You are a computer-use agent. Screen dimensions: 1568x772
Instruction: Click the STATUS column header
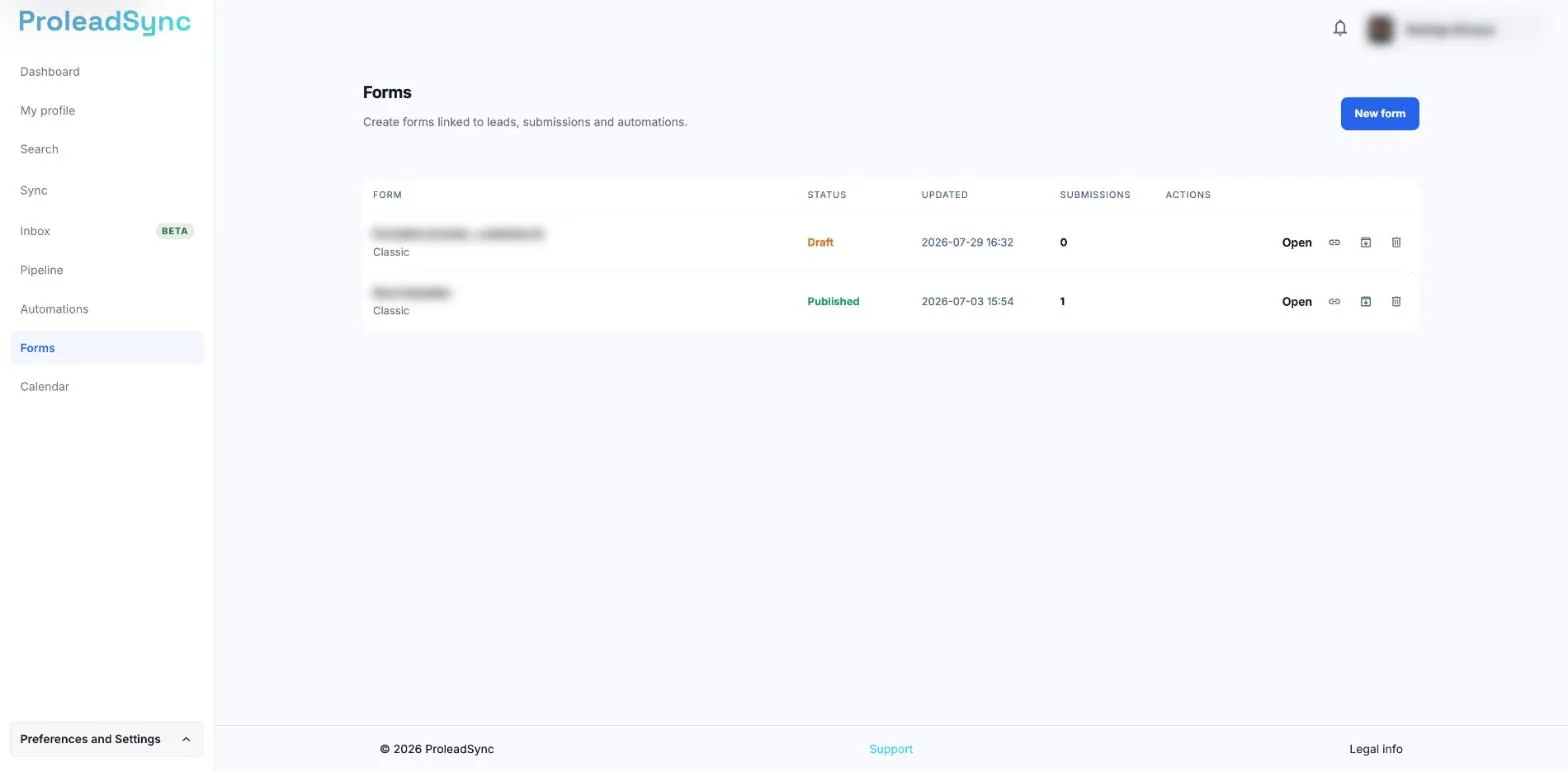tap(826, 195)
